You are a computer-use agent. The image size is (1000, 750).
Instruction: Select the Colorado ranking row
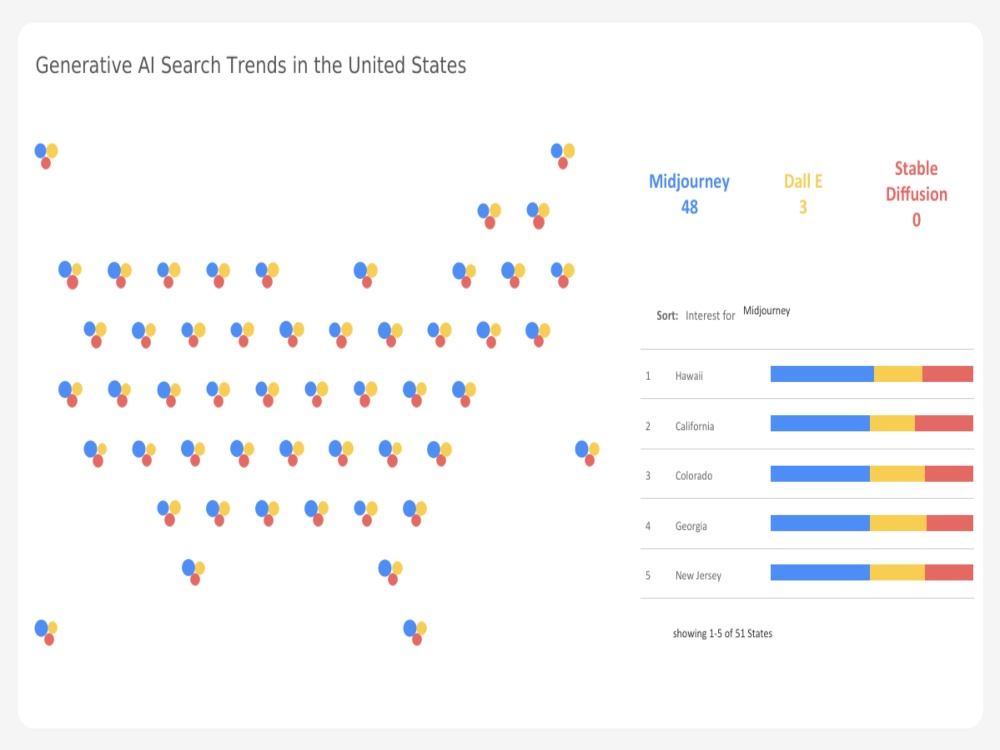click(807, 474)
